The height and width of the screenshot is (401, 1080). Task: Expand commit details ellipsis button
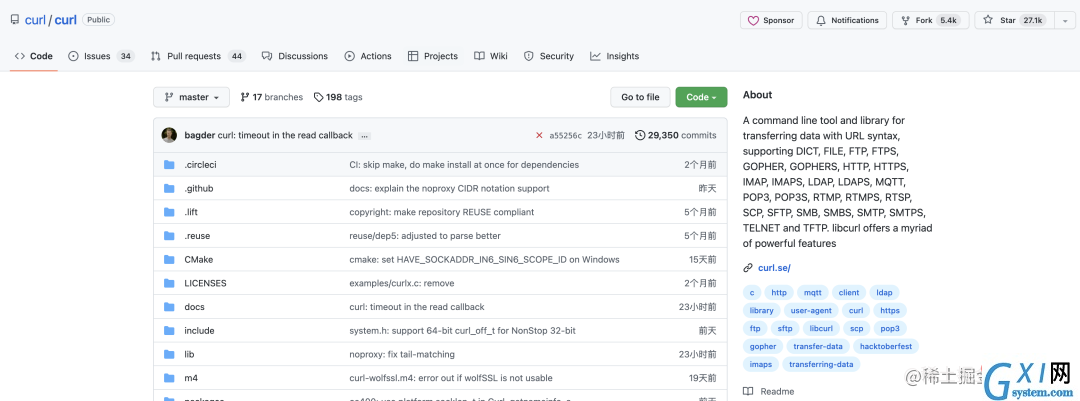pos(365,136)
